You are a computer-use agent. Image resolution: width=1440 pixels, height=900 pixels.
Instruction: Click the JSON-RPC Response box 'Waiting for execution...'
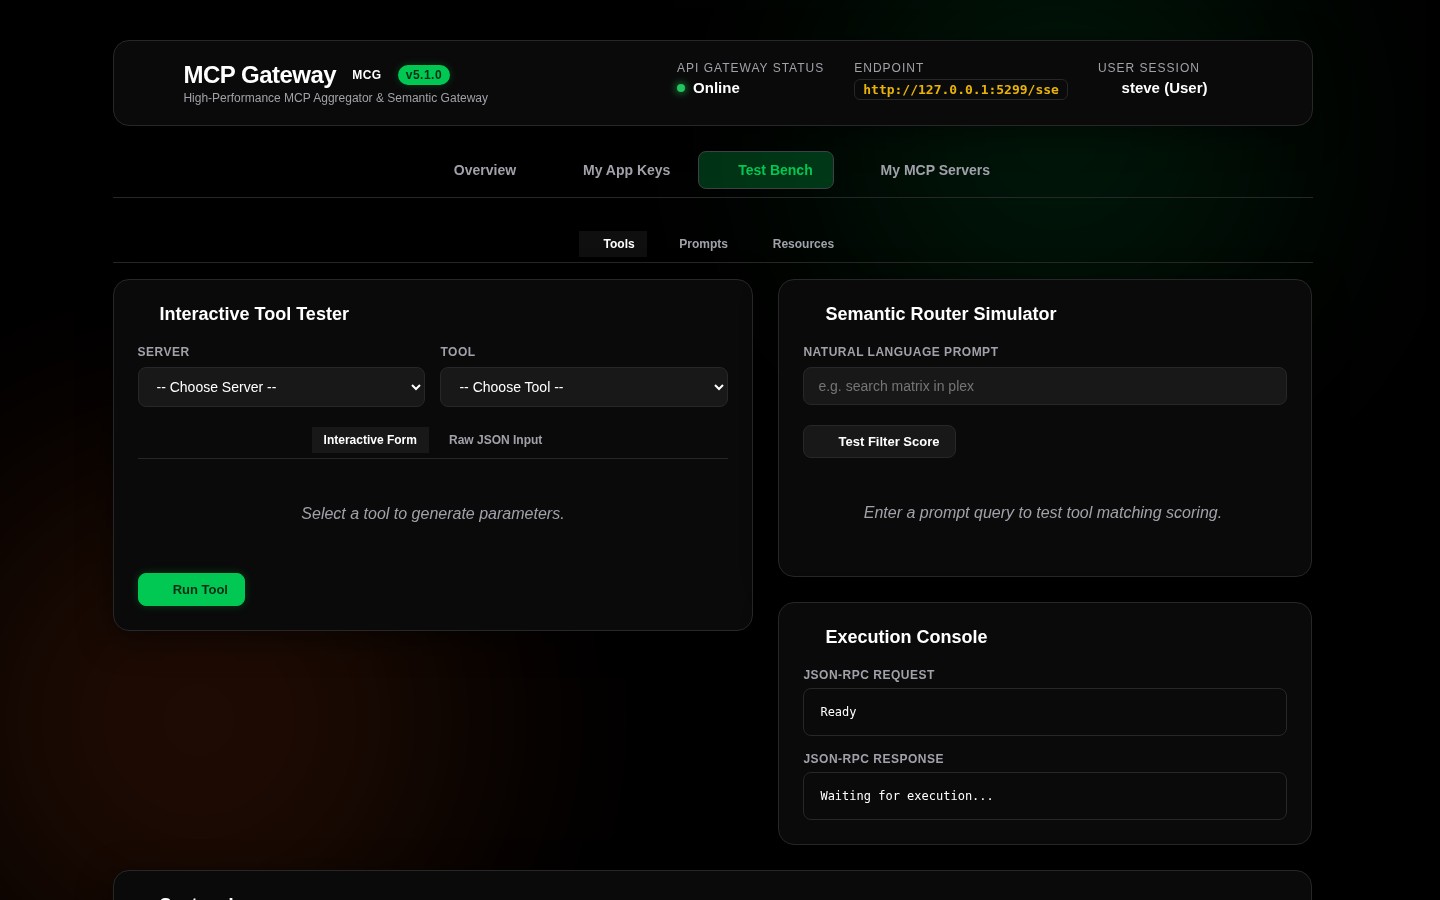coord(1044,796)
